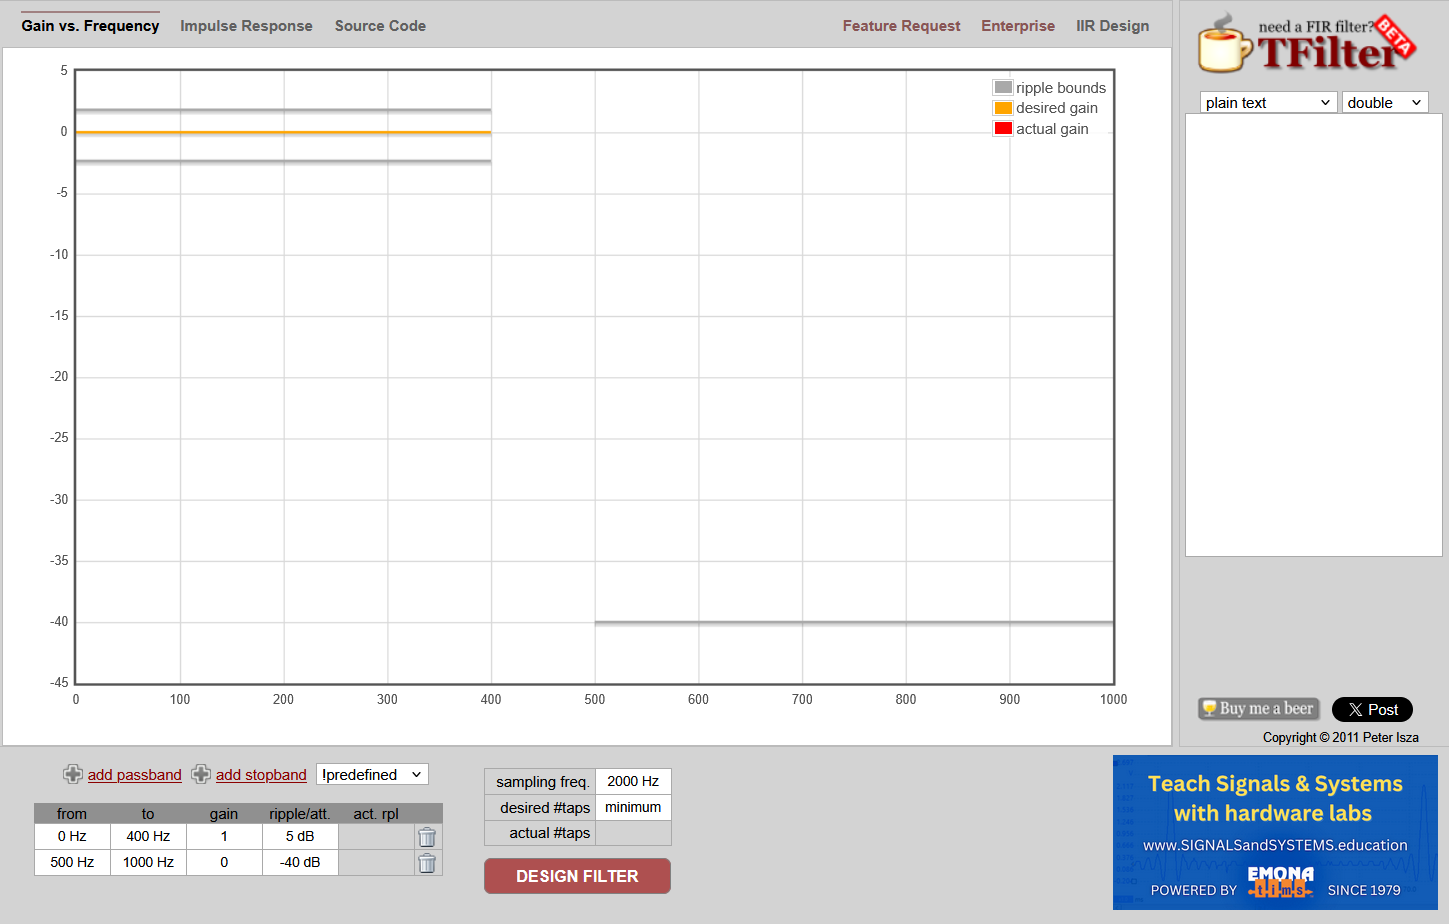1449x924 pixels.
Task: Click the TFilter coffee cup logo
Action: pyautogui.click(x=1224, y=45)
